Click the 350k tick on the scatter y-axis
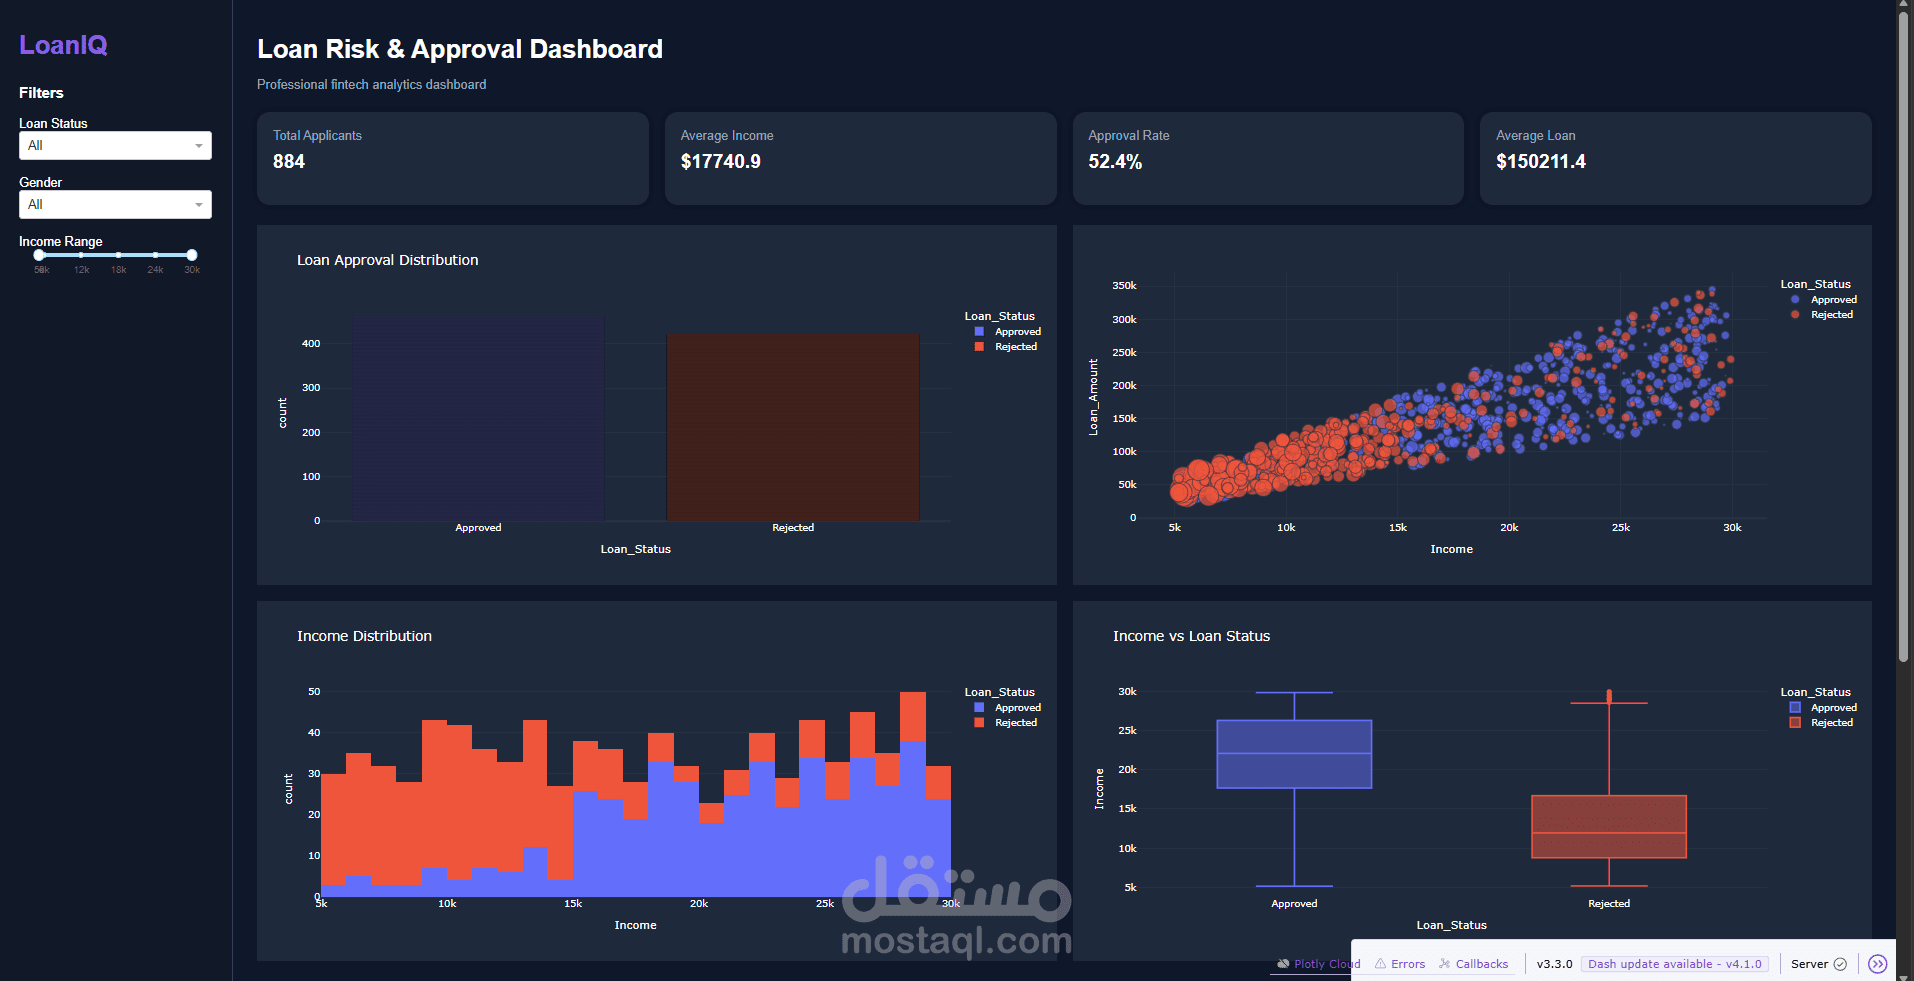The width and height of the screenshot is (1914, 981). tap(1124, 286)
